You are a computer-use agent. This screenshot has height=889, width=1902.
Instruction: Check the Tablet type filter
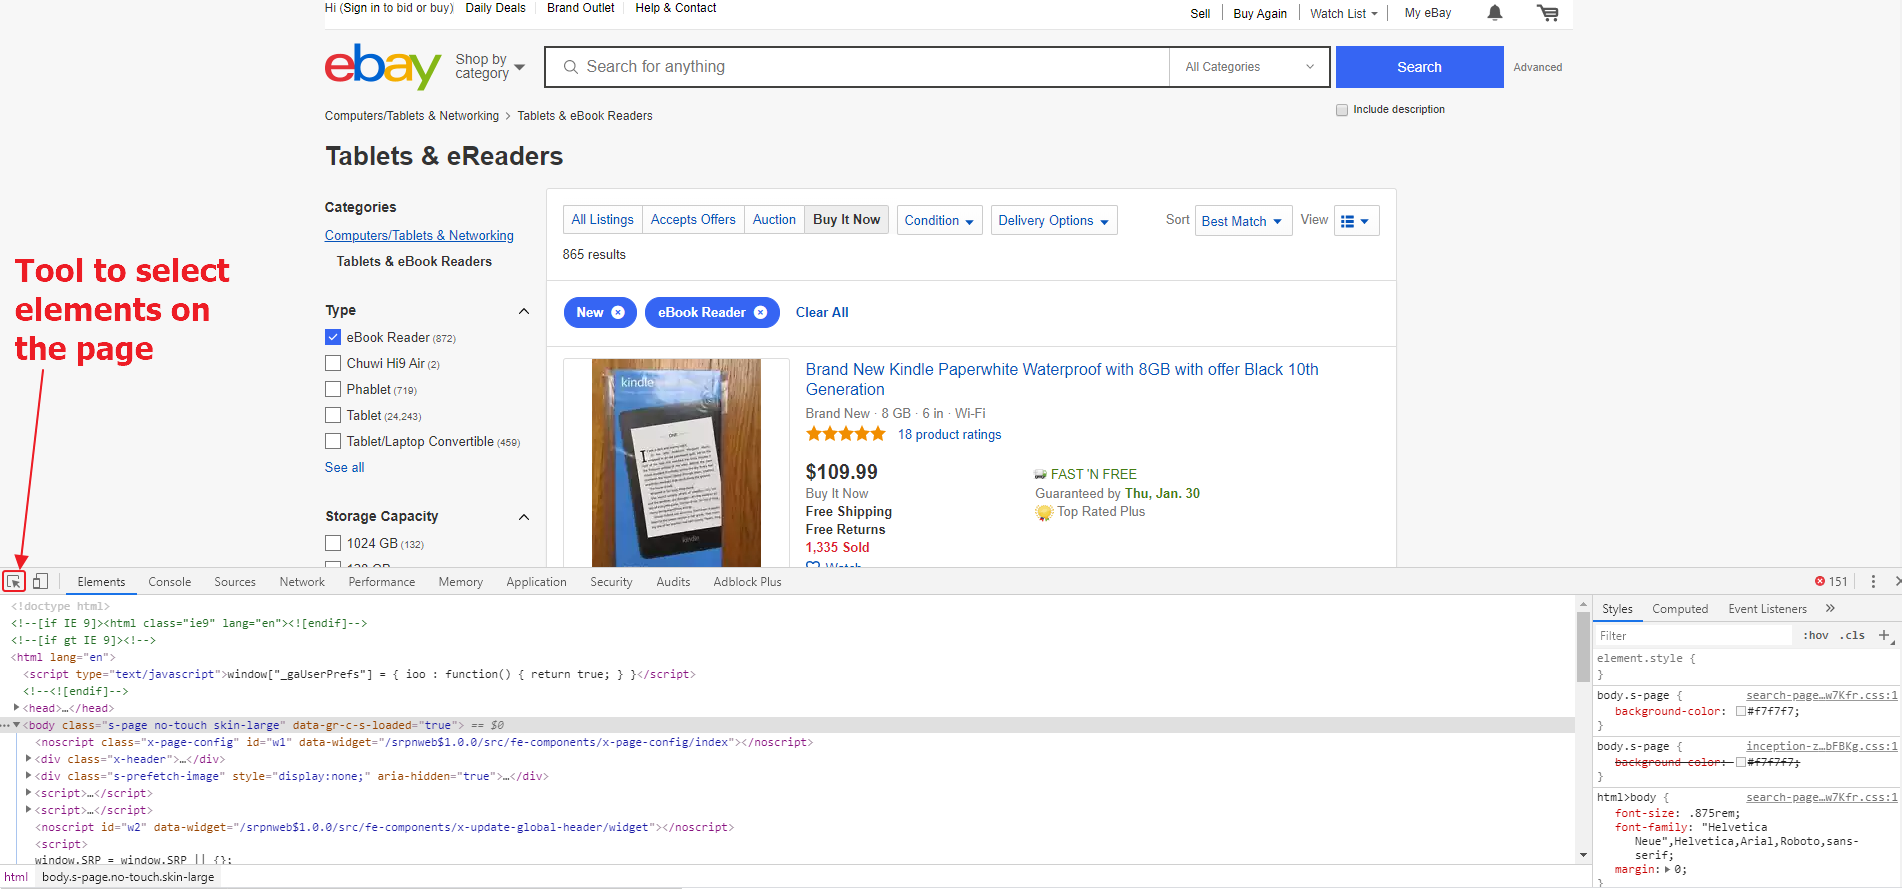click(333, 415)
